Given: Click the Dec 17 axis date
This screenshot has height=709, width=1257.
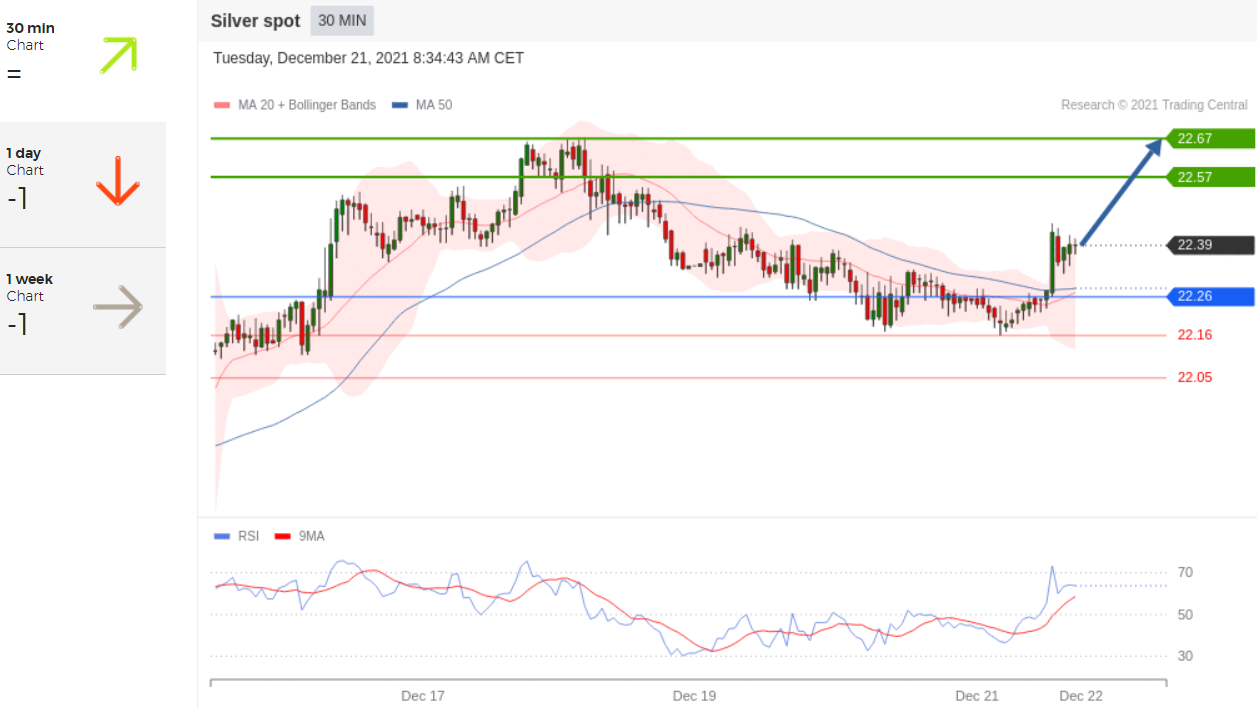Looking at the screenshot, I should click(422, 696).
